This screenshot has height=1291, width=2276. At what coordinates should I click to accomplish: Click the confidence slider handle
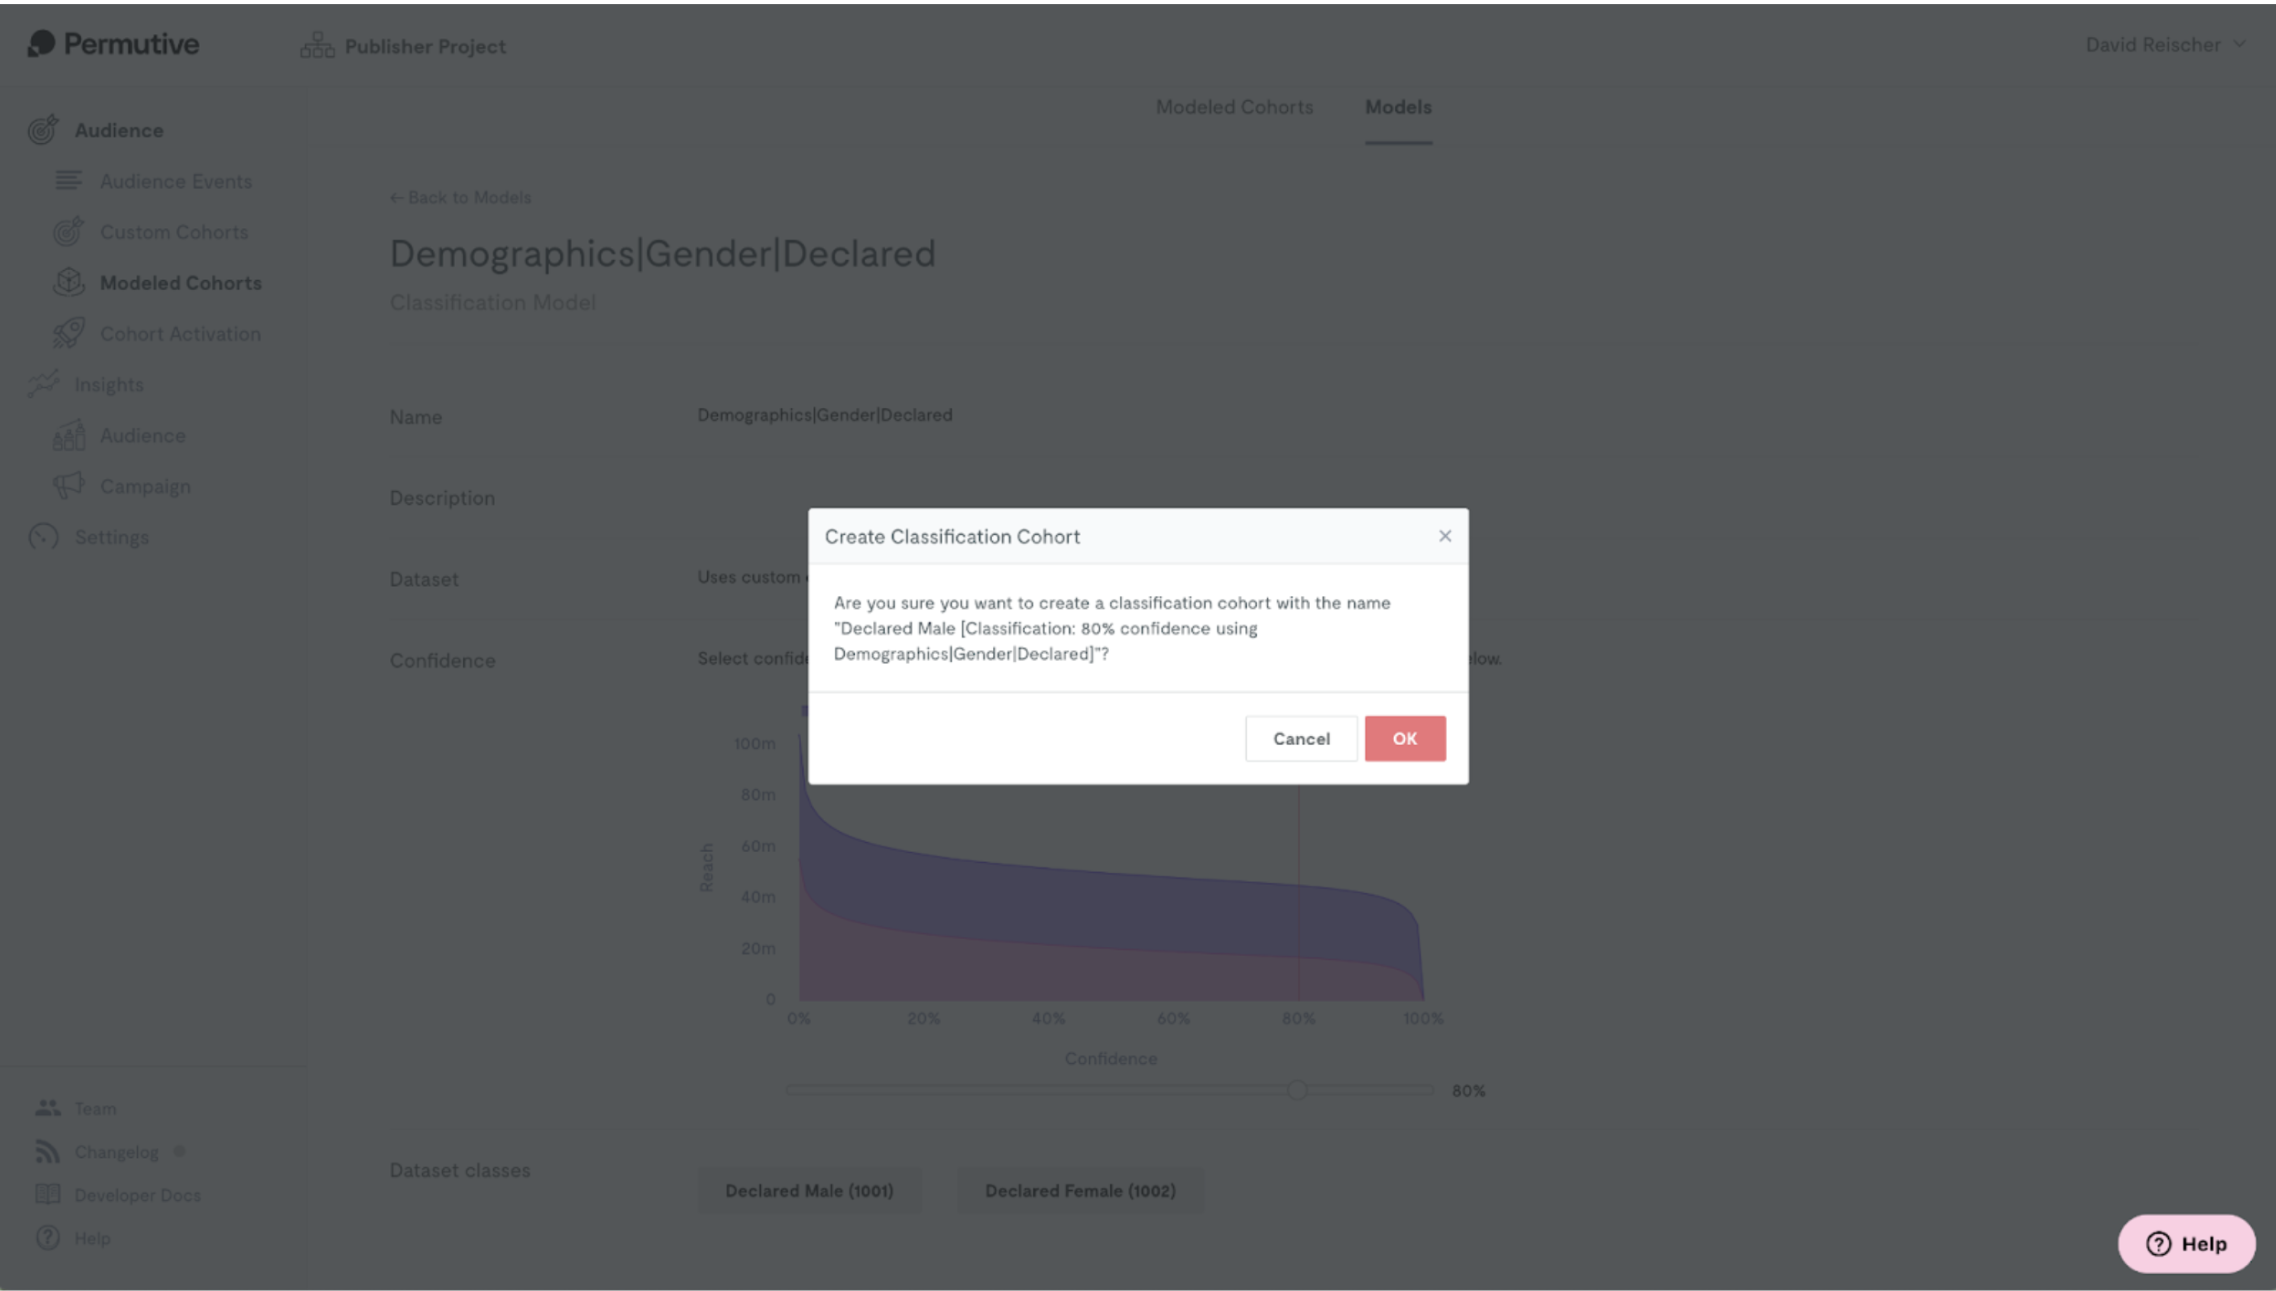click(1297, 1090)
